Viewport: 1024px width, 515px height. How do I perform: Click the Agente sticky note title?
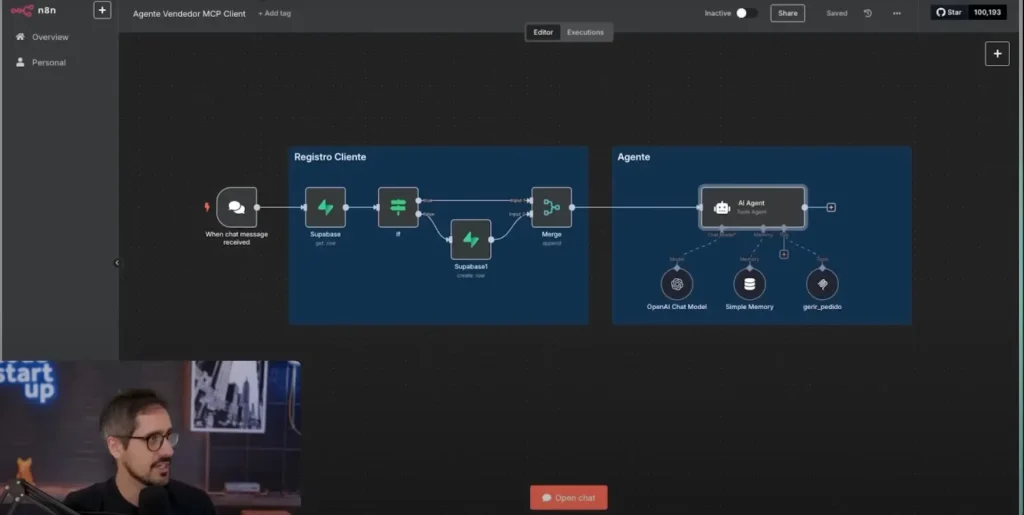[x=633, y=157]
